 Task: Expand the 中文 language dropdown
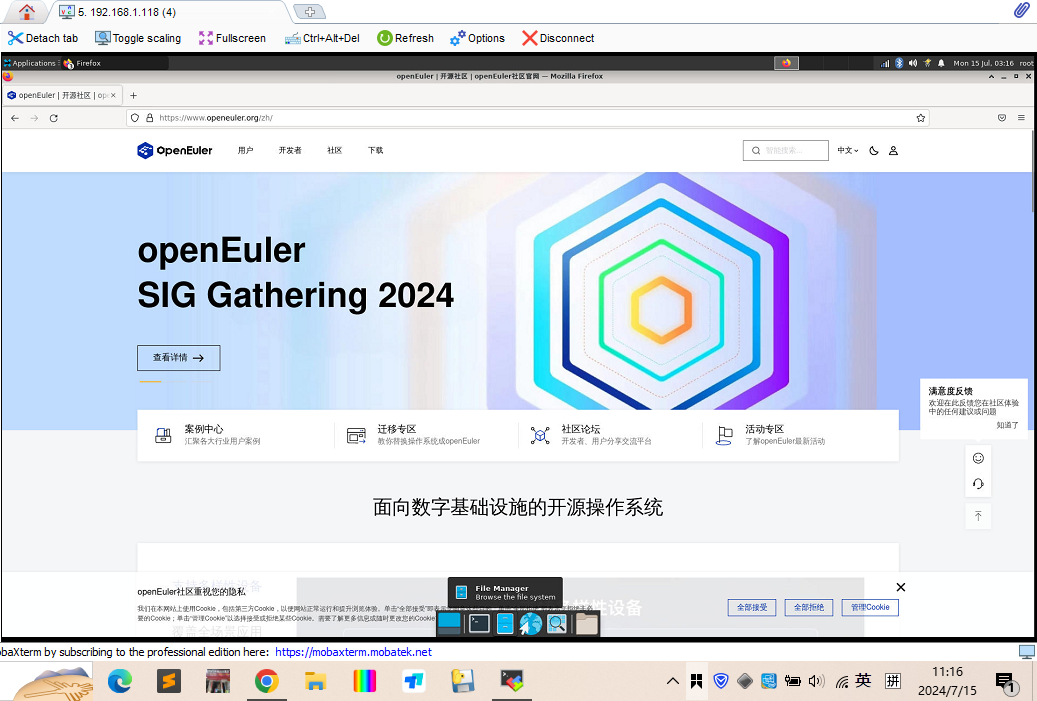[847, 151]
